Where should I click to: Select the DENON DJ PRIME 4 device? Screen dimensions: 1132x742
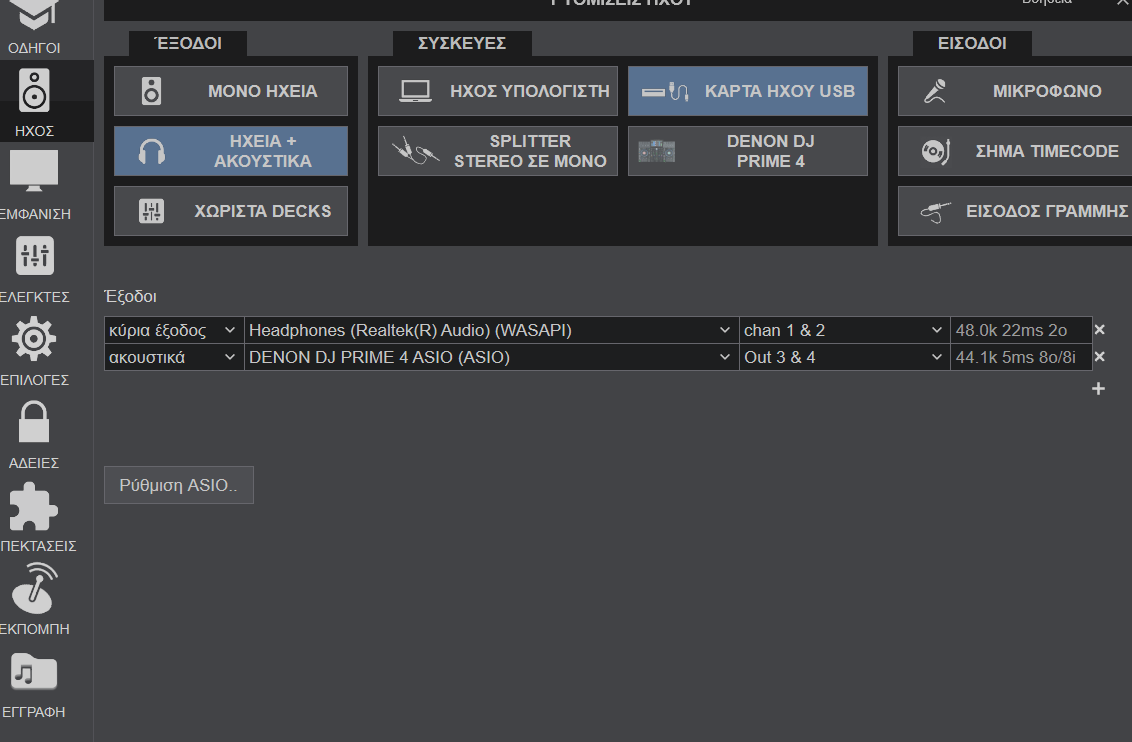(748, 151)
